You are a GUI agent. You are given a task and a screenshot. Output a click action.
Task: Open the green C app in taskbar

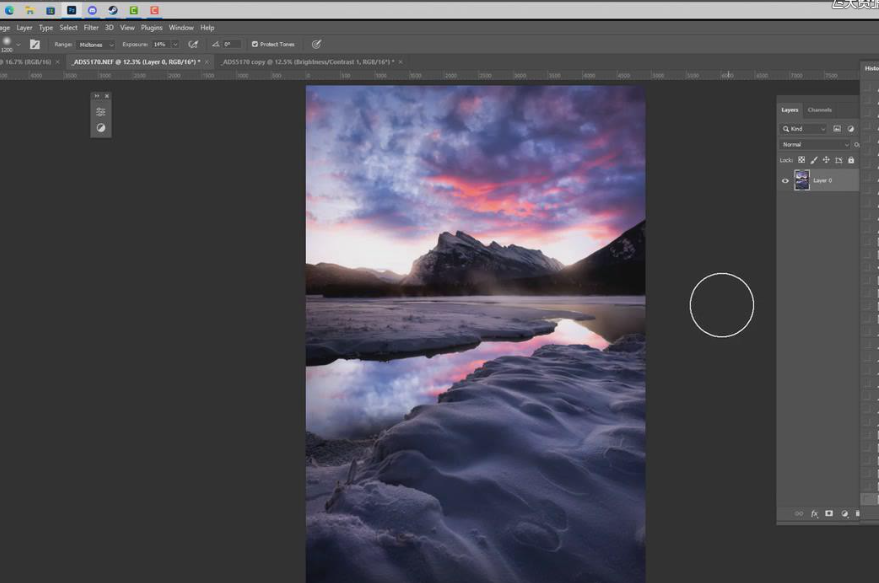(133, 10)
